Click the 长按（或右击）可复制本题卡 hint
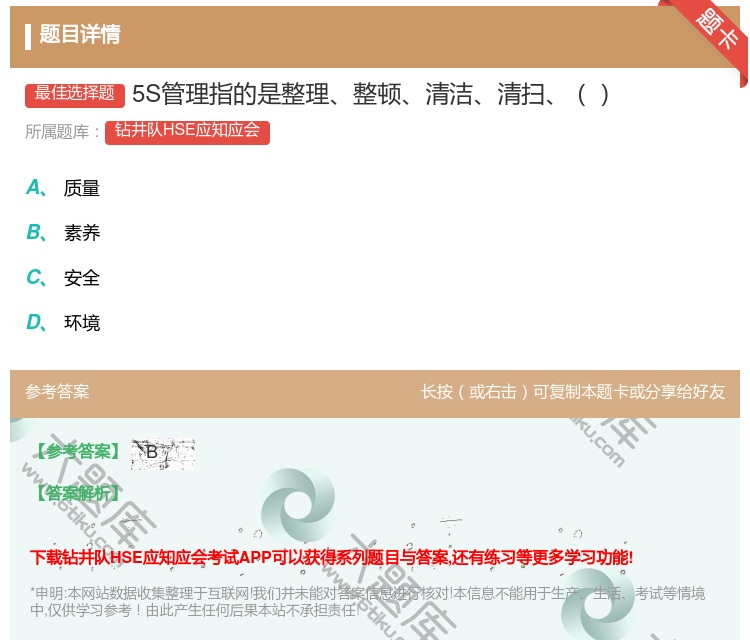Image resolution: width=750 pixels, height=640 pixels. (573, 392)
